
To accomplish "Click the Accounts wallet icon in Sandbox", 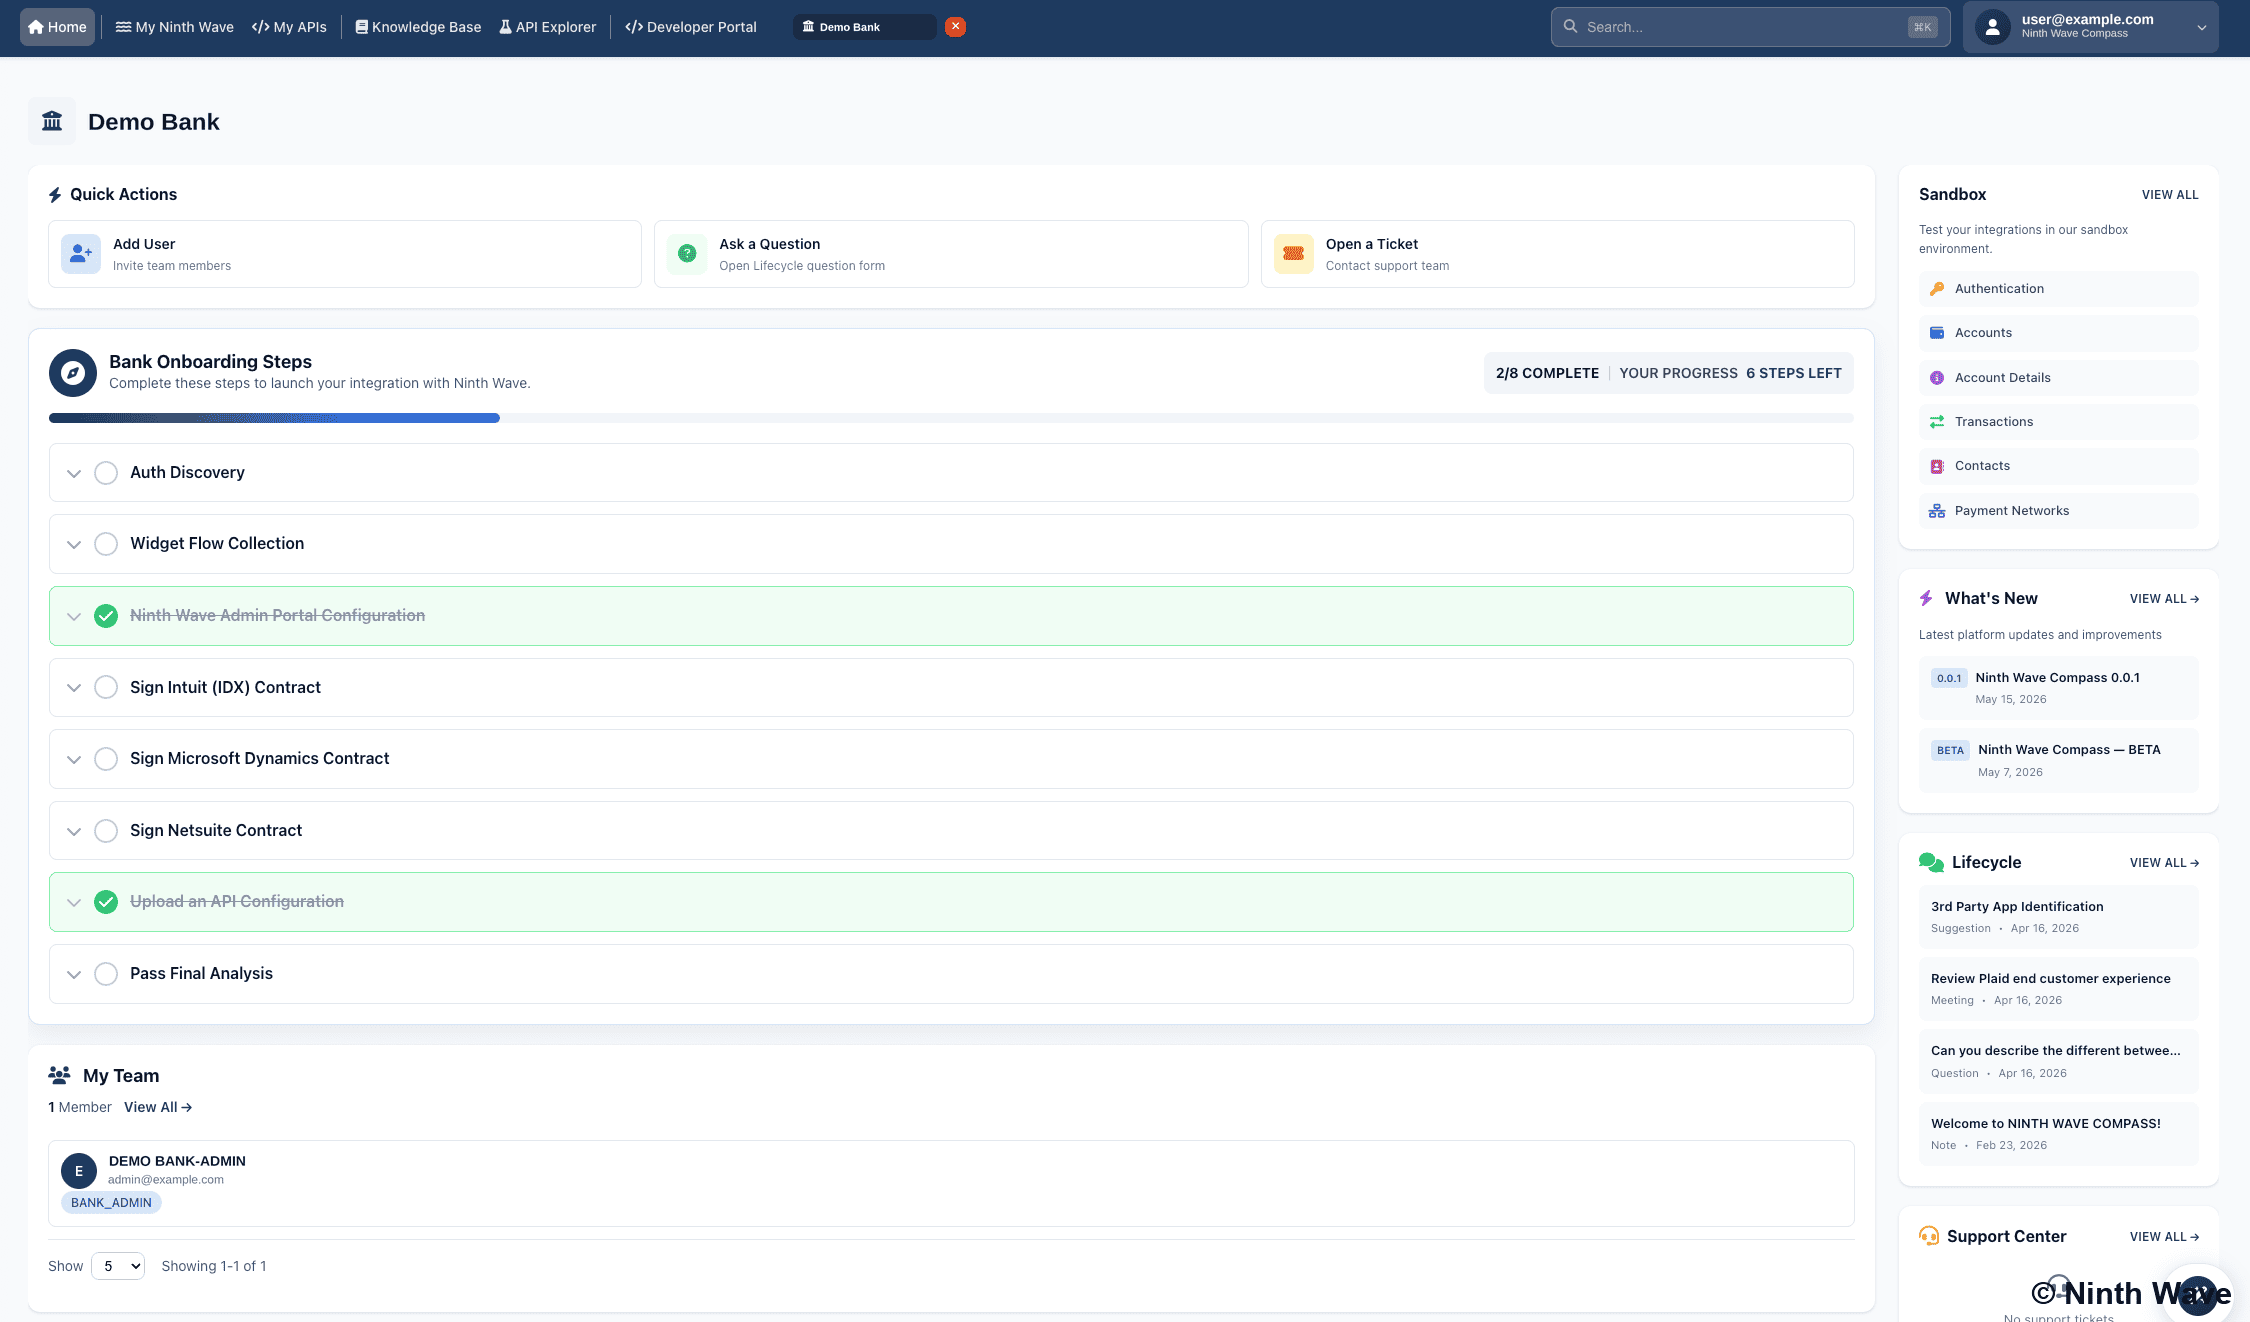I will coord(1937,333).
